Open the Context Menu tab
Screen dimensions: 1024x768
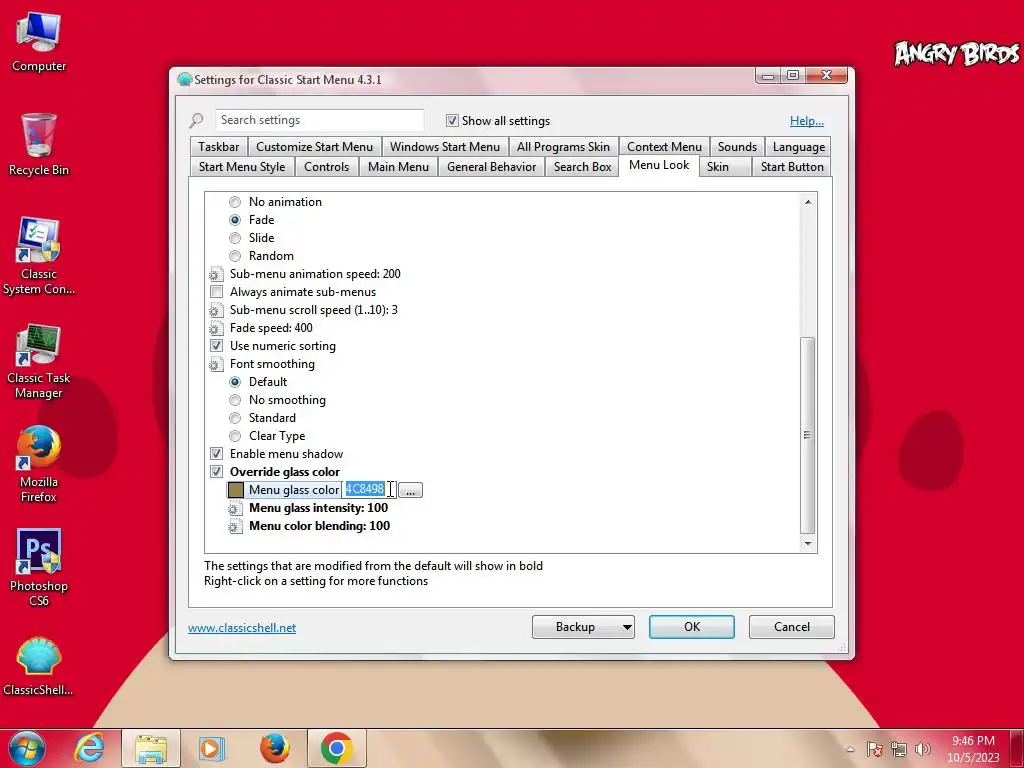point(664,147)
